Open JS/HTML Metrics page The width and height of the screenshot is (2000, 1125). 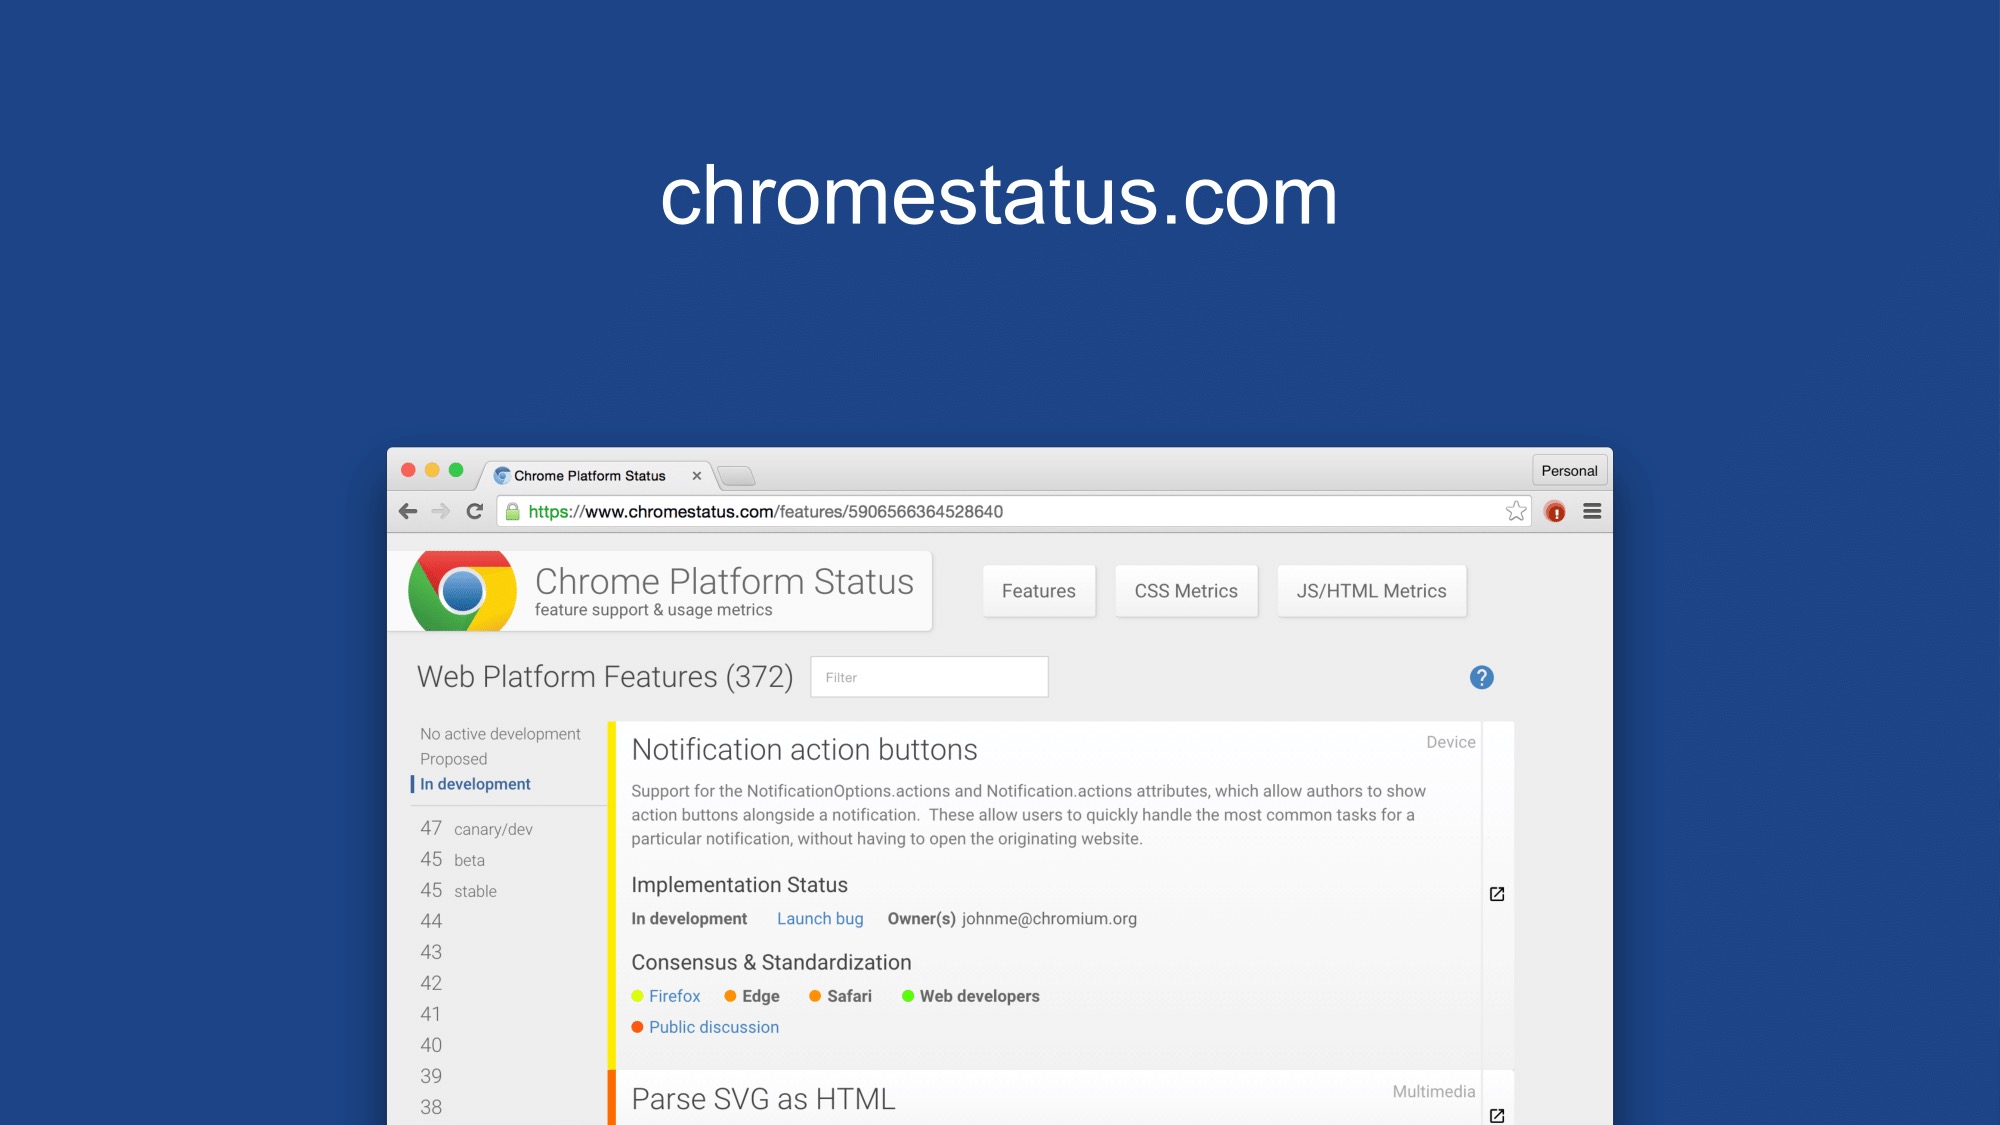tap(1371, 591)
